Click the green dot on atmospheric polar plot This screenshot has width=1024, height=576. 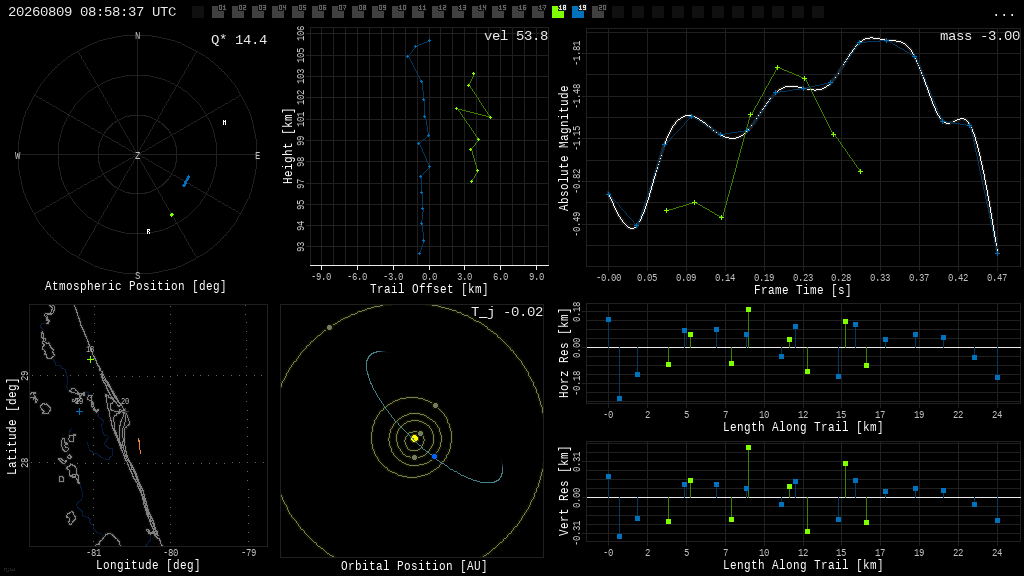[x=172, y=215]
